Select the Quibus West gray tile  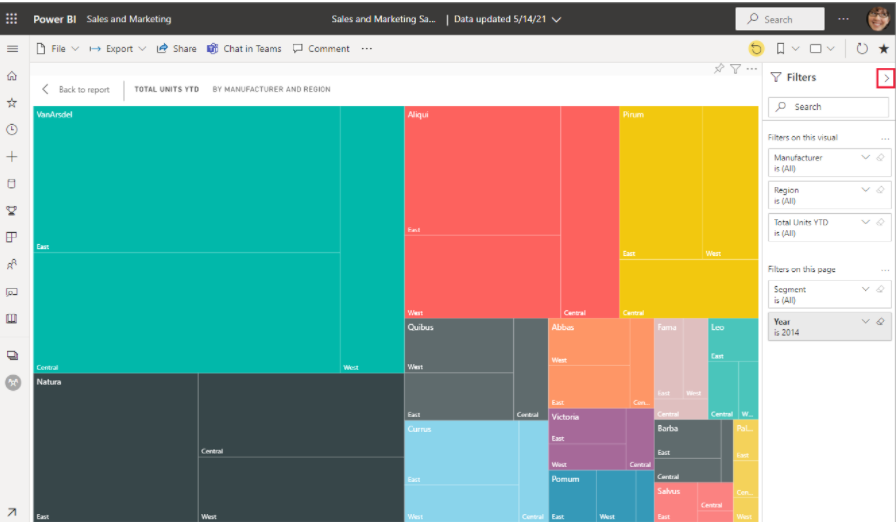459,346
